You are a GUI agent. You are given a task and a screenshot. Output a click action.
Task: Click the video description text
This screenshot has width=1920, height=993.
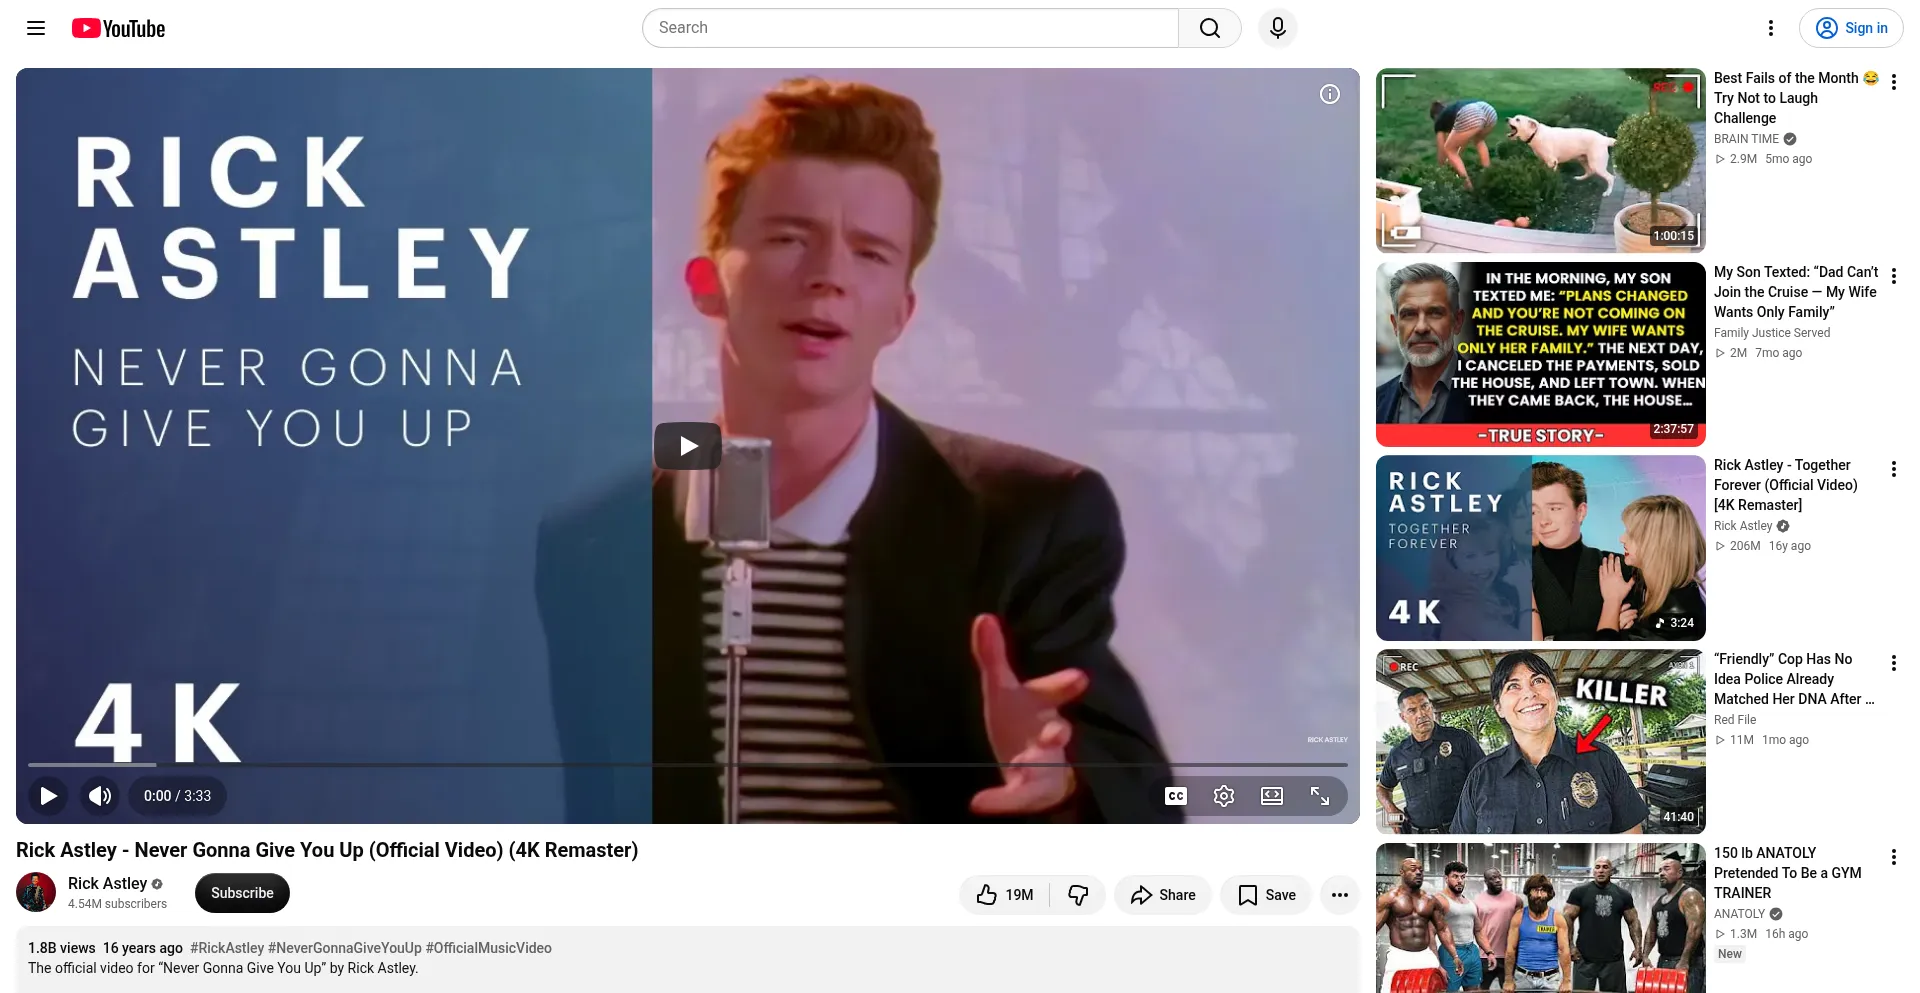point(223,968)
